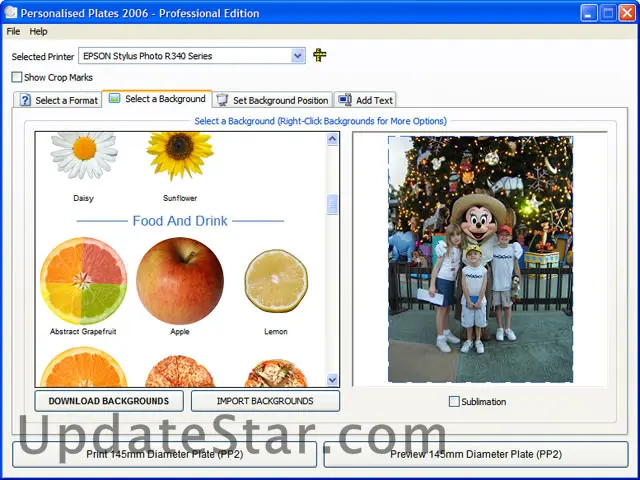Toggle the Sublimation checkbox
Screen dimensions: 640x480
coord(454,401)
